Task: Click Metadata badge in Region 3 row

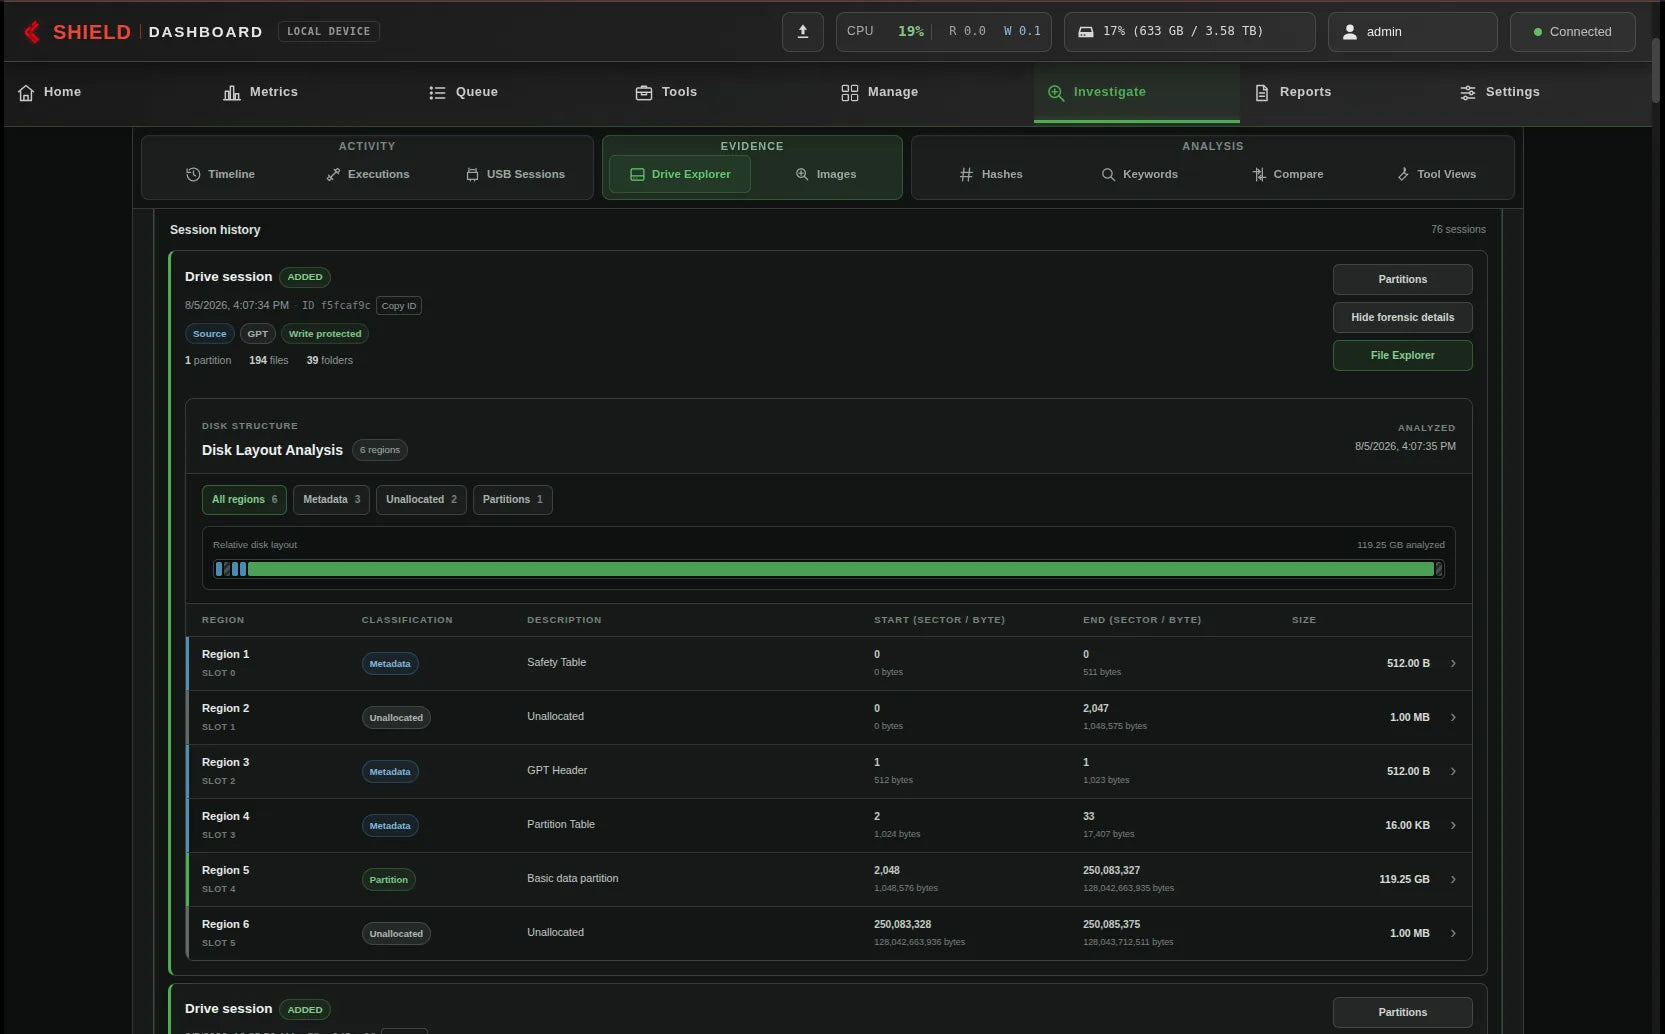Action: [x=390, y=772]
